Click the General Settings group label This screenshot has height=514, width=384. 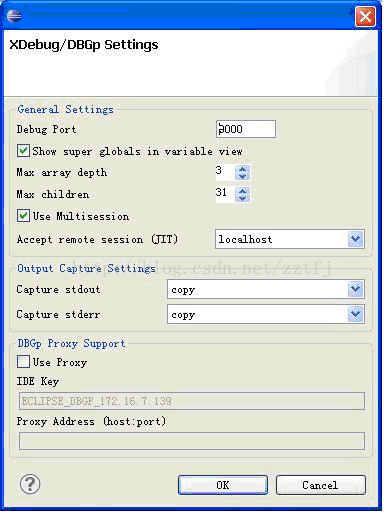[x=66, y=109]
